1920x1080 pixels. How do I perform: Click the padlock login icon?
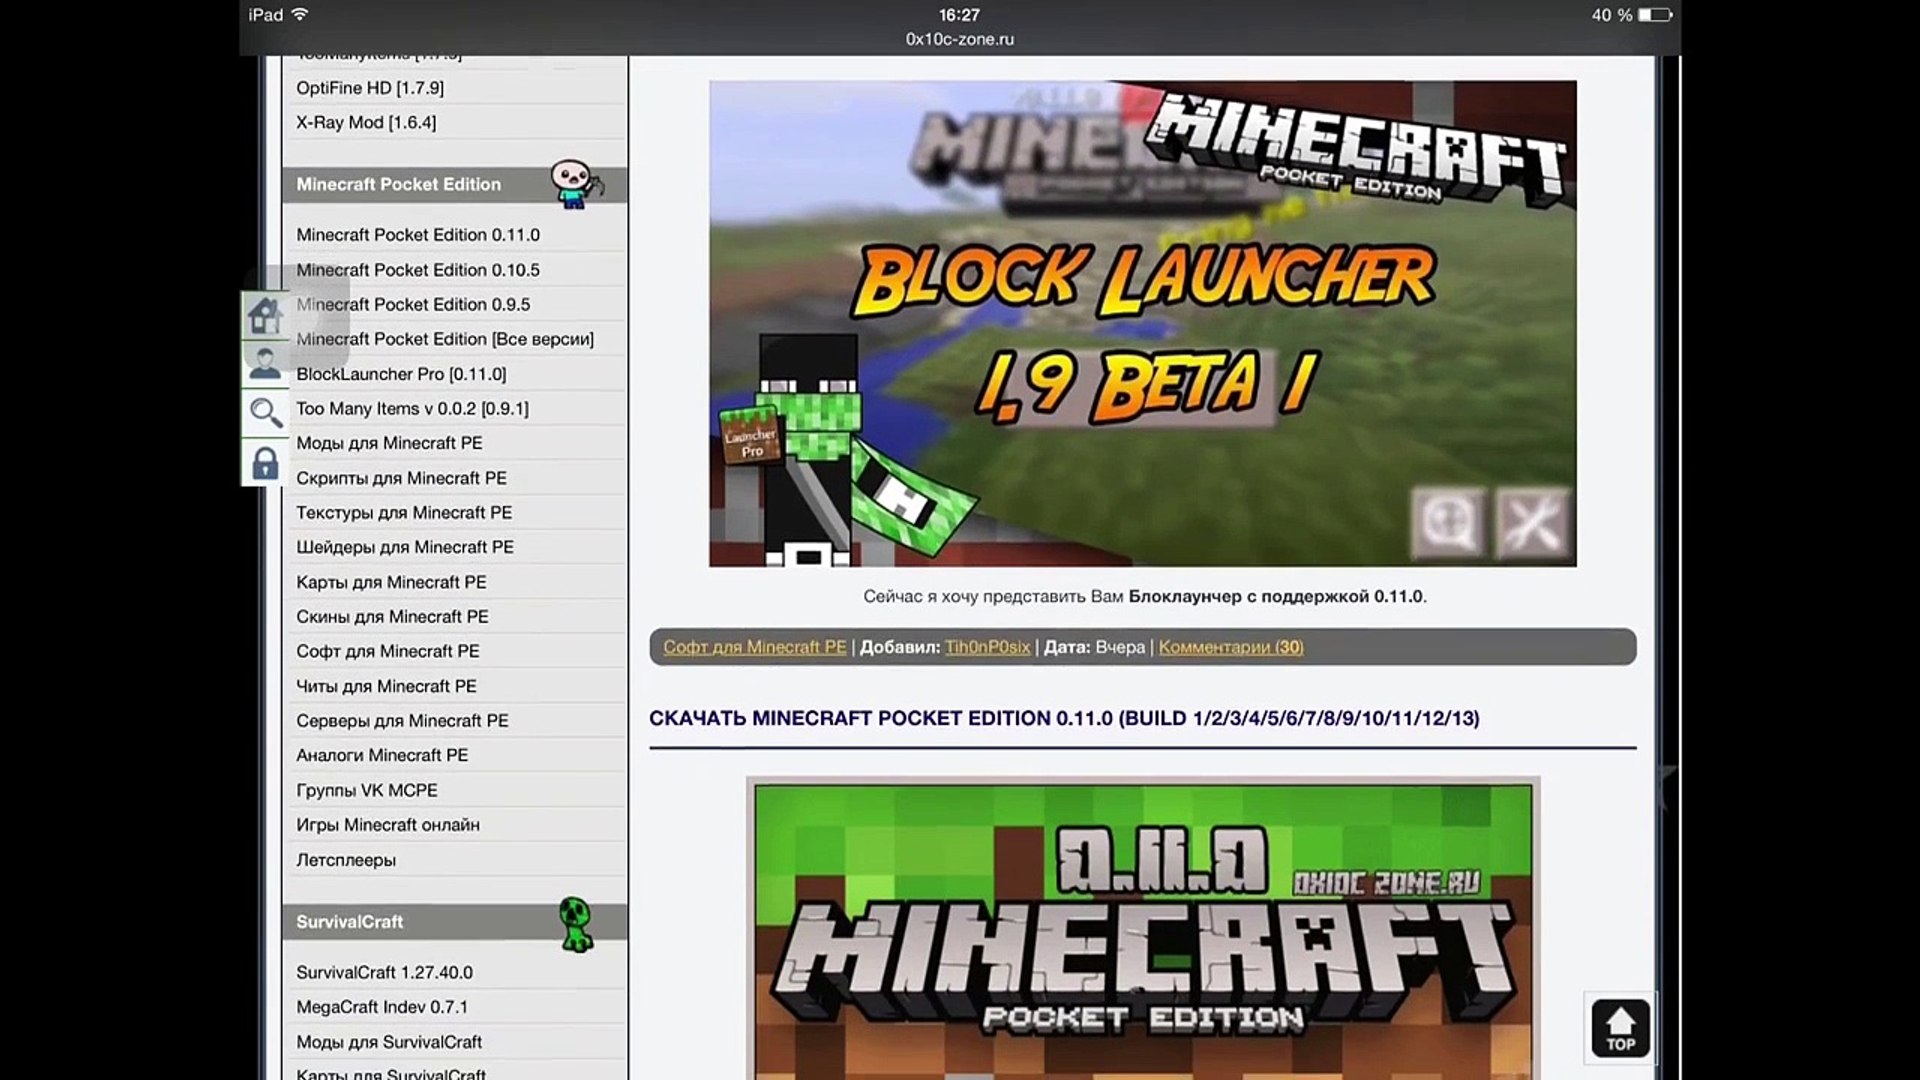(265, 463)
